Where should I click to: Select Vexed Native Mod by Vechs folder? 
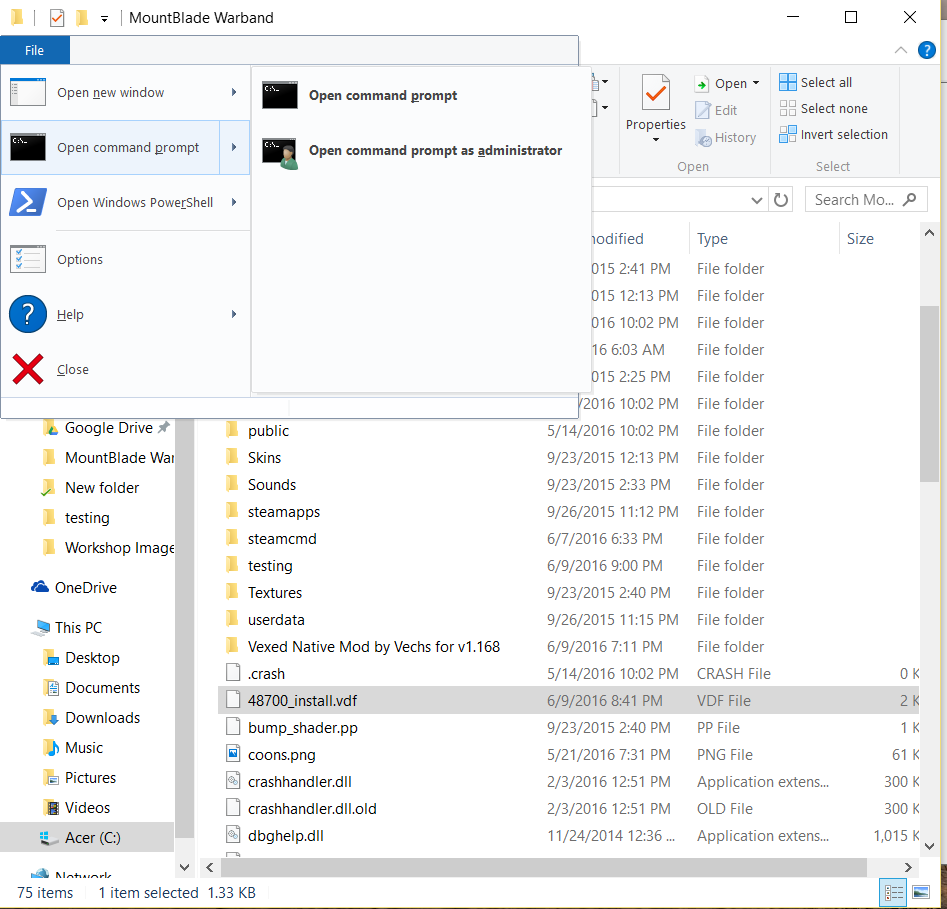pyautogui.click(x=374, y=647)
